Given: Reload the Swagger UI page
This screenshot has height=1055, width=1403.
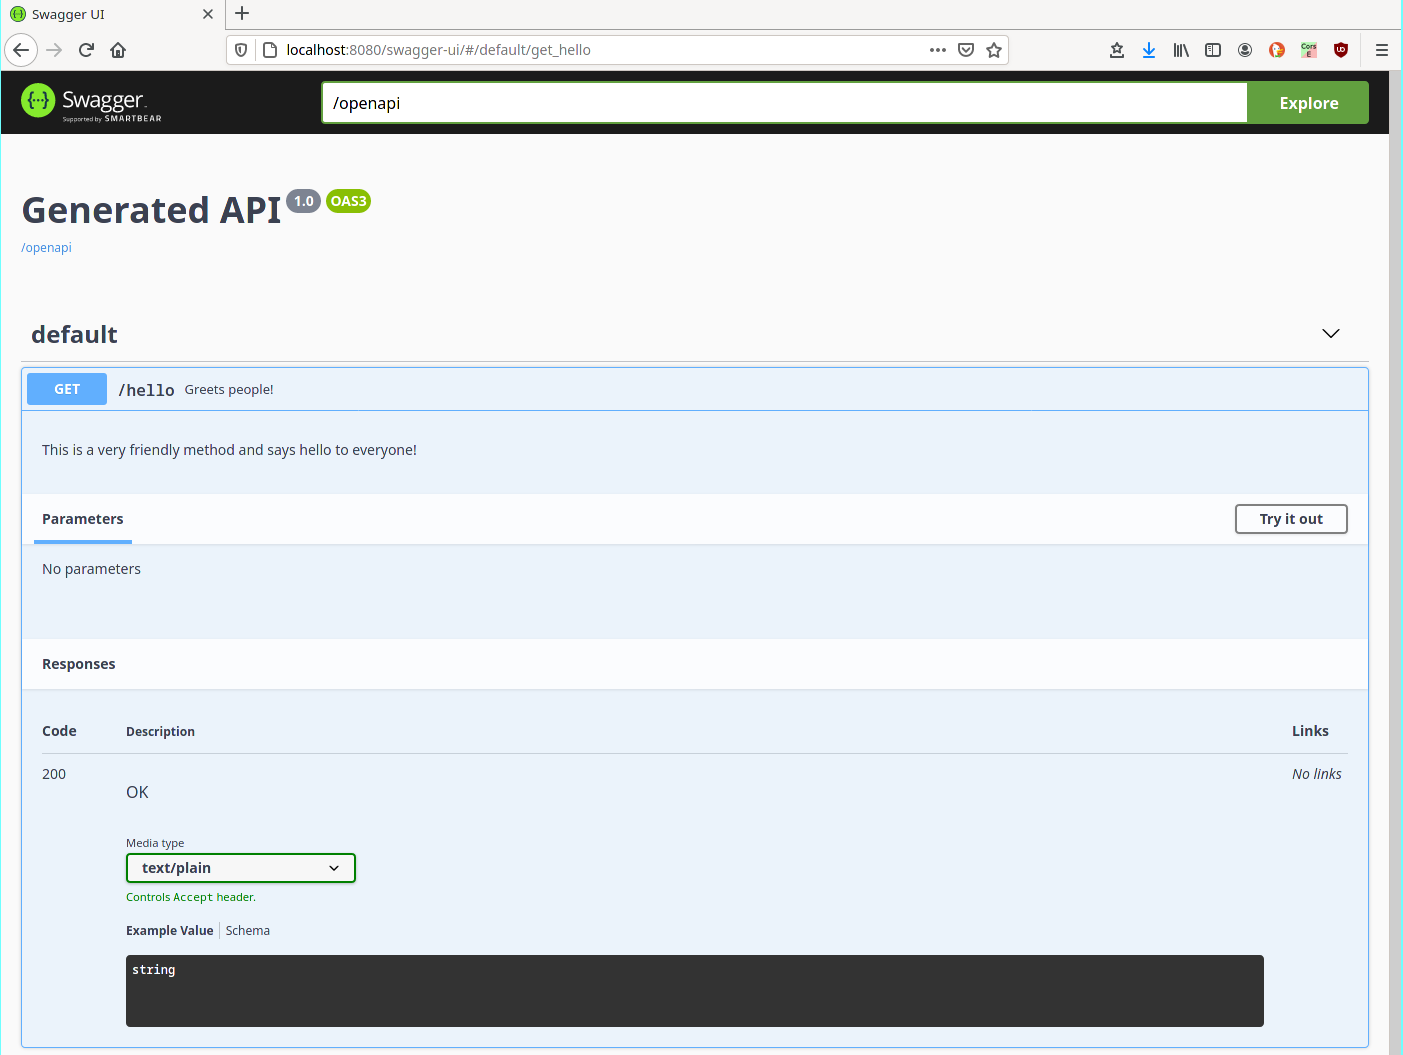Looking at the screenshot, I should 87,50.
